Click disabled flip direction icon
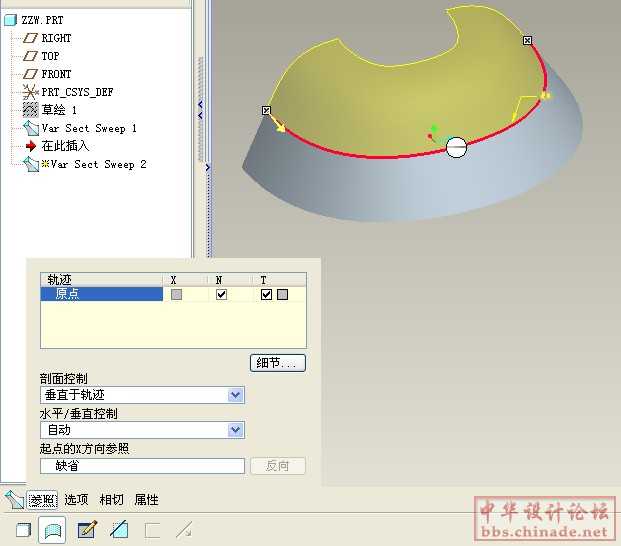Screen dimensions: 621x546 [x=184, y=530]
